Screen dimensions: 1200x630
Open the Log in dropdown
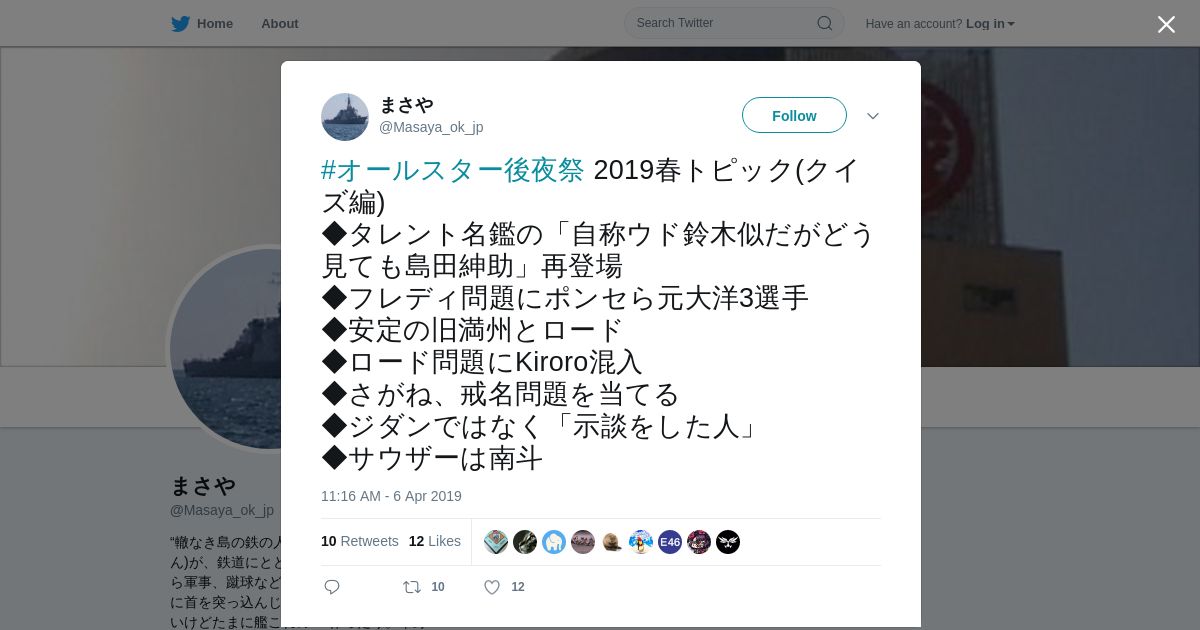pos(990,24)
